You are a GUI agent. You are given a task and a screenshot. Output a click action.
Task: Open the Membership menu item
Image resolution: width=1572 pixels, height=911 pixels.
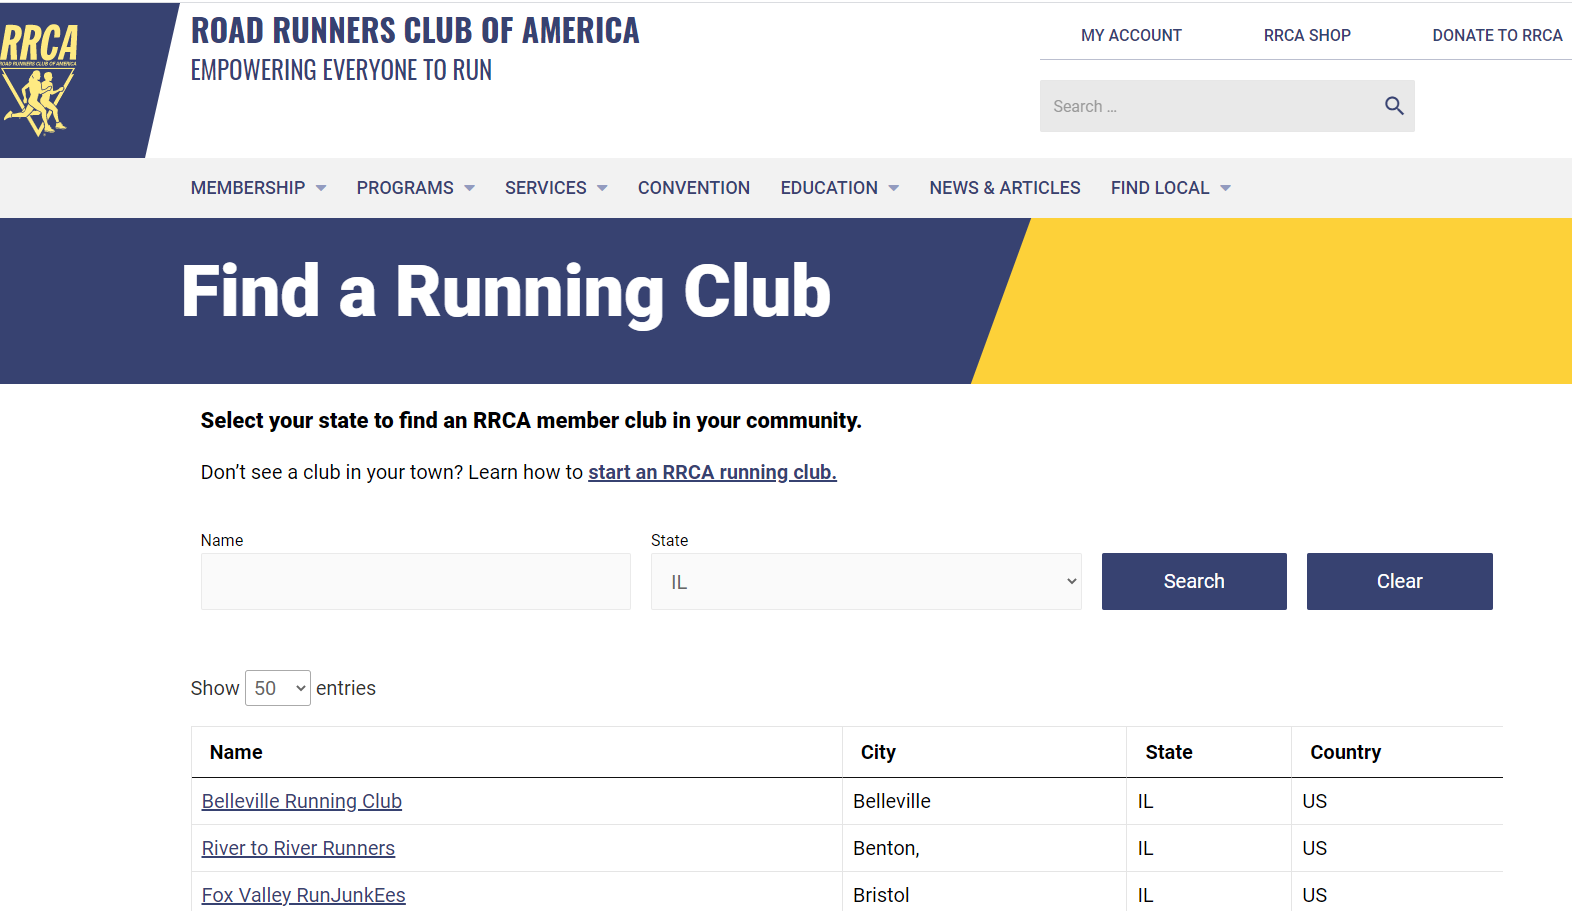pos(248,188)
